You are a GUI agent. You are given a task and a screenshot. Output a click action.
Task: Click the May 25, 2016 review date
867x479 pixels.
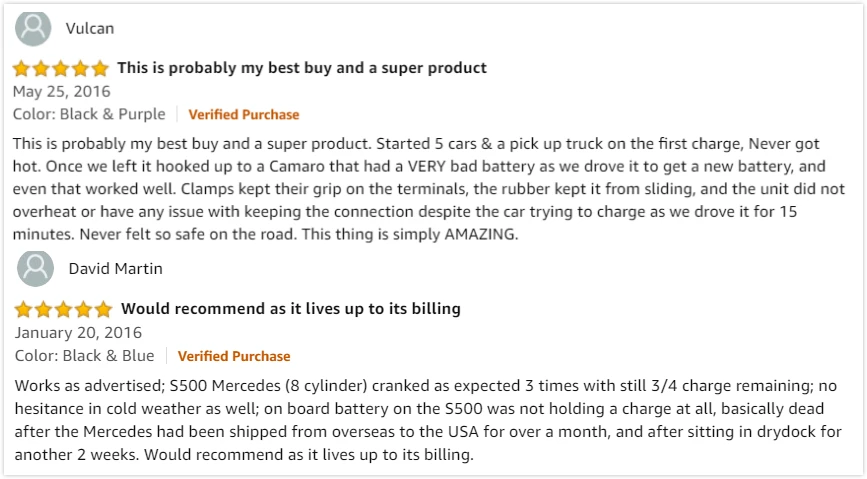coord(61,91)
